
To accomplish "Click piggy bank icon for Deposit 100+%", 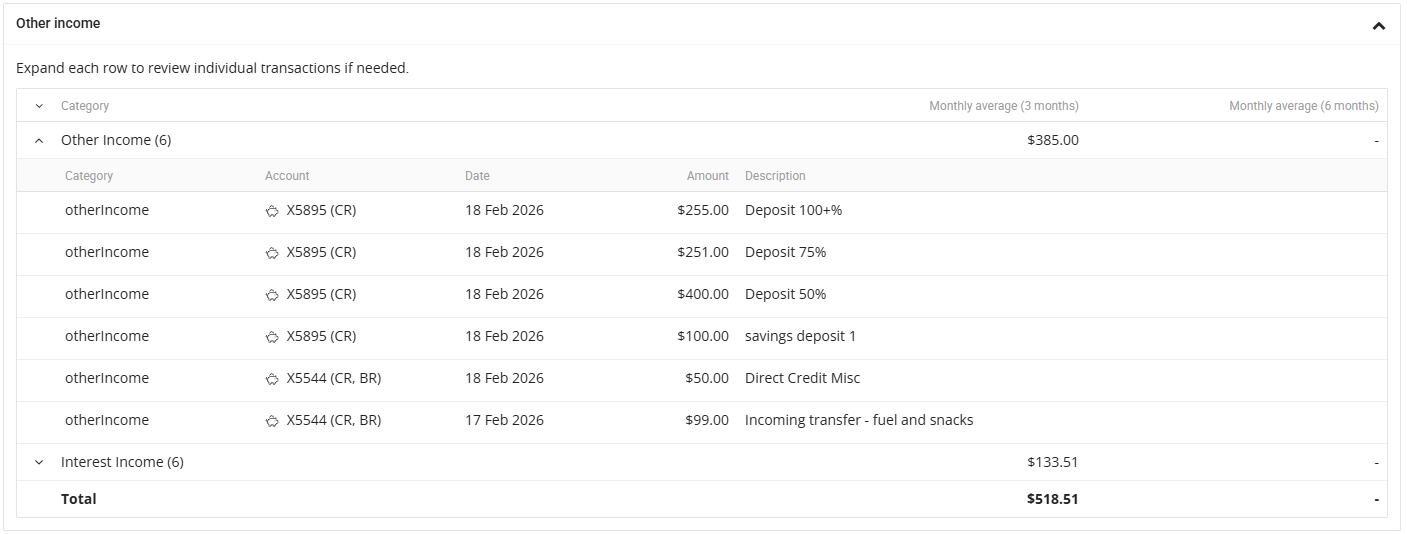I will 271,211.
